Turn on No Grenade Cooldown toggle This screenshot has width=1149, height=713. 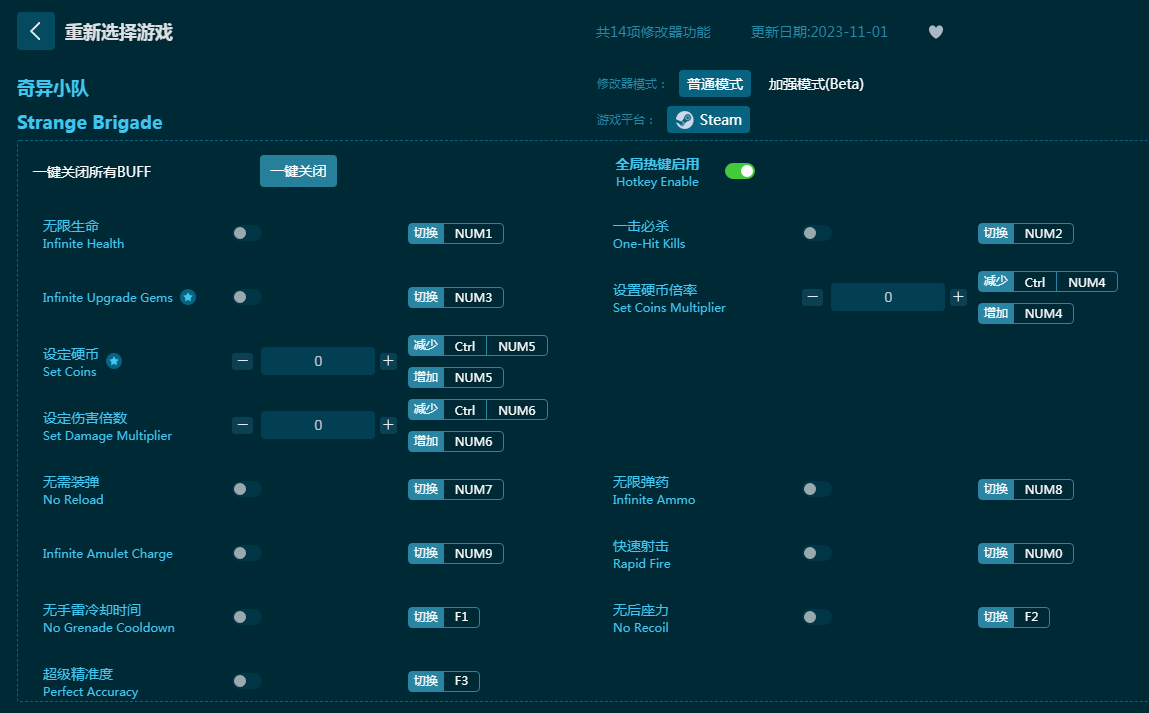(x=247, y=617)
